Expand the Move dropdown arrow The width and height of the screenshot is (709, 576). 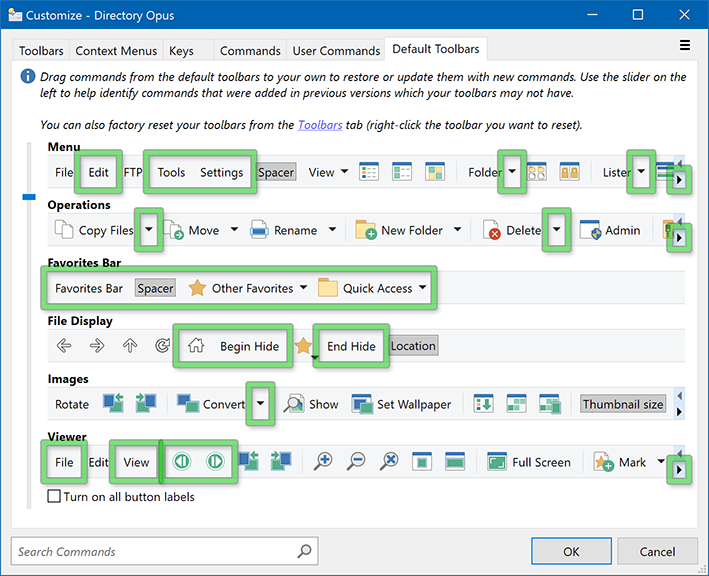(x=234, y=229)
